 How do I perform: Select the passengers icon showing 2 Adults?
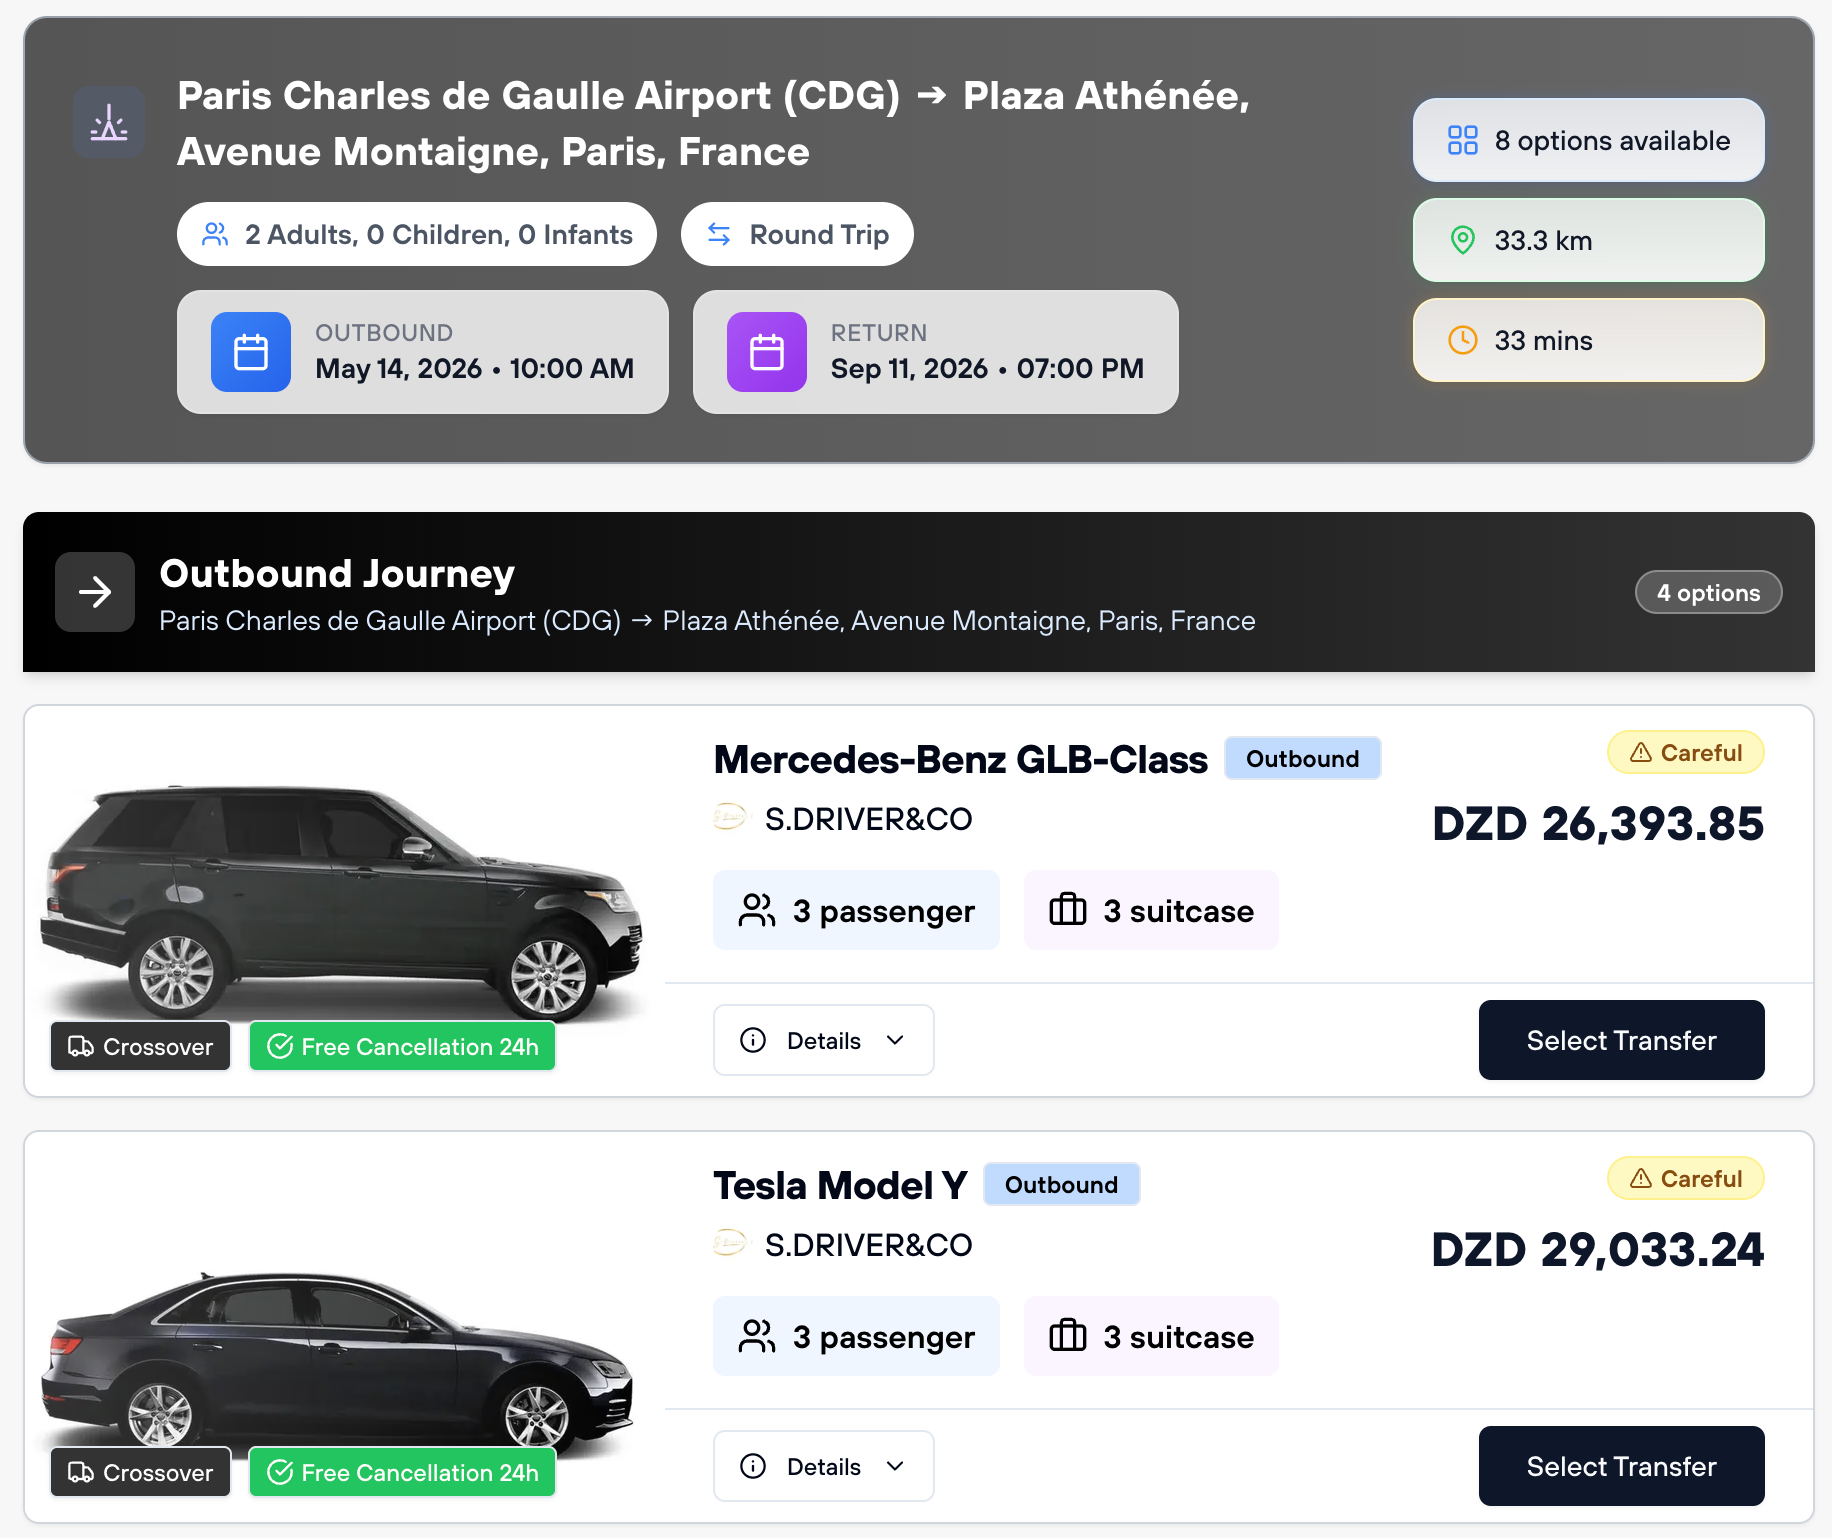click(x=215, y=234)
